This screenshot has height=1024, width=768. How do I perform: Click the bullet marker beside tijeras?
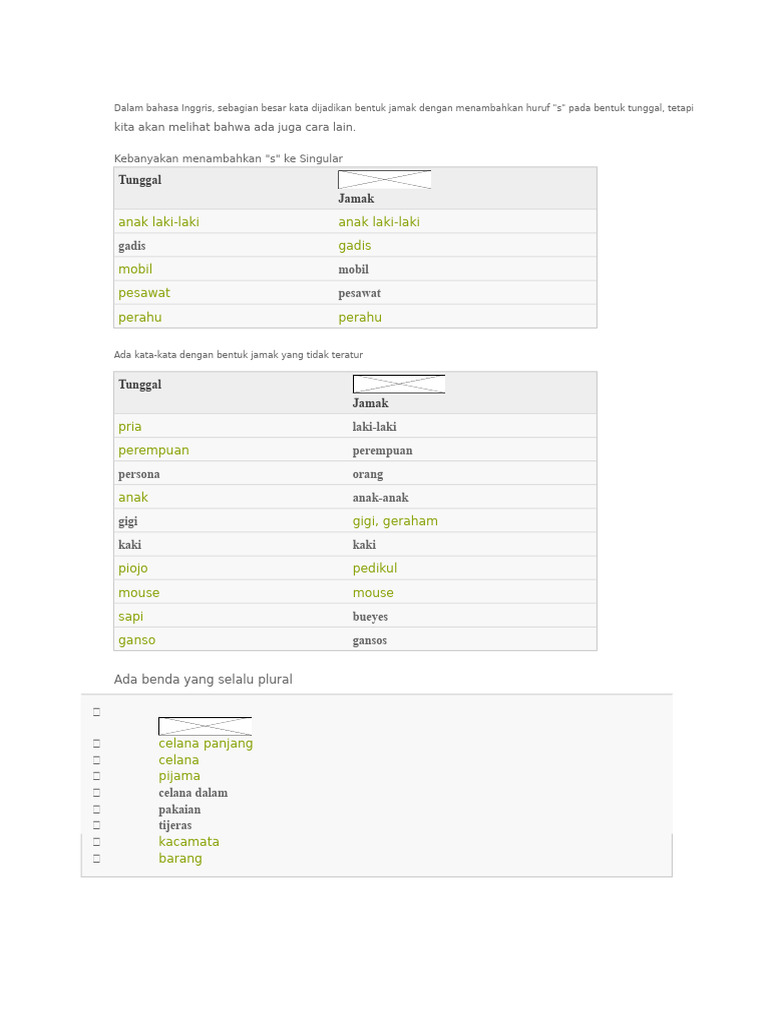[97, 825]
